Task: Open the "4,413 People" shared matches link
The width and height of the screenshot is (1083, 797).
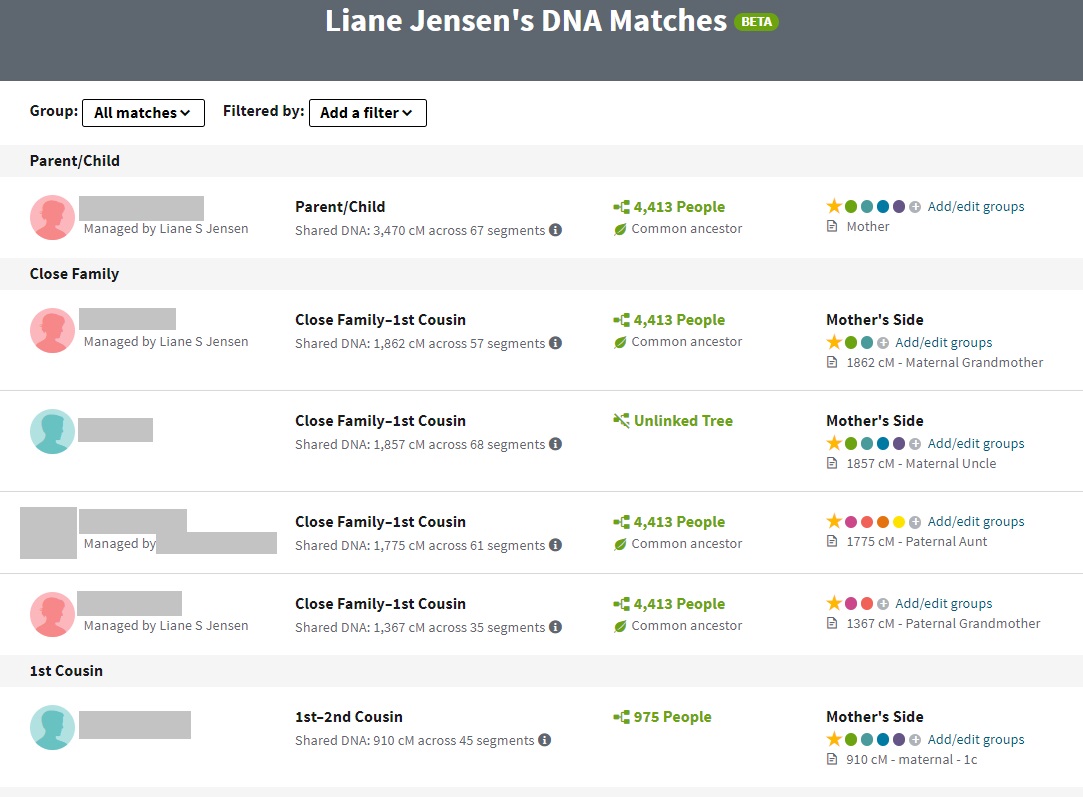Action: pos(679,206)
